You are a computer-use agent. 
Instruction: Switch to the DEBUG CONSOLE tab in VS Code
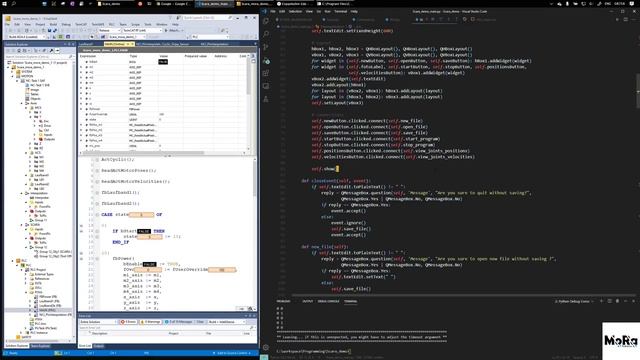pos(329,301)
